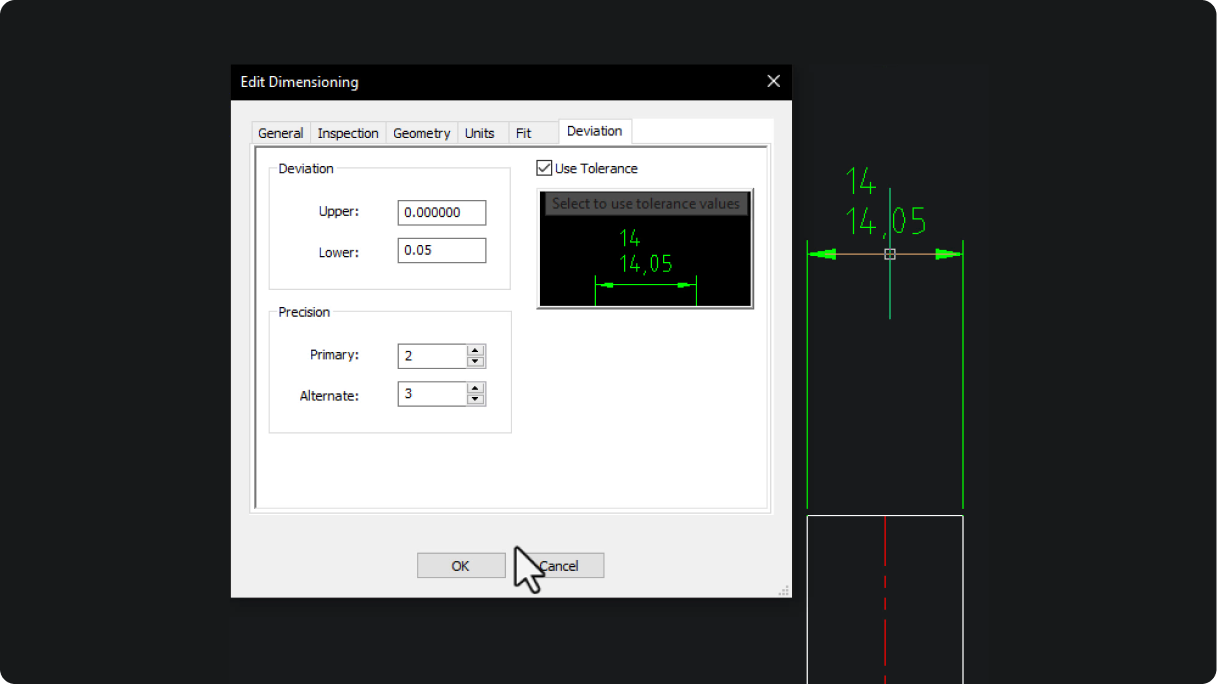Screen dimensions: 1217x684
Task: Select the Geometry tab
Action: [421, 133]
